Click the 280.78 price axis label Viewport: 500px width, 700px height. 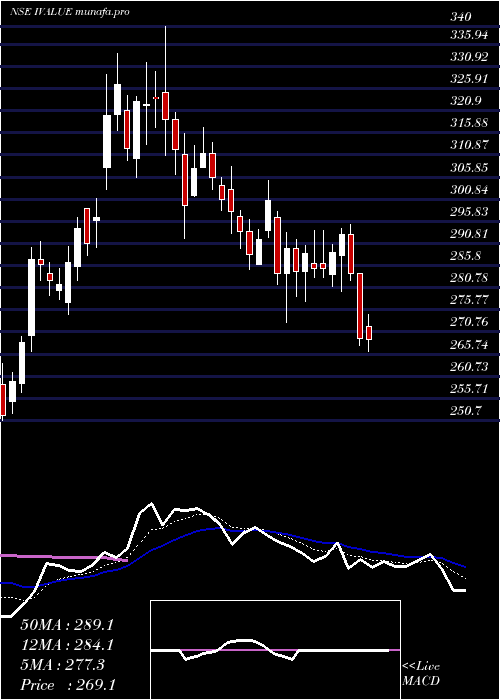tap(469, 278)
